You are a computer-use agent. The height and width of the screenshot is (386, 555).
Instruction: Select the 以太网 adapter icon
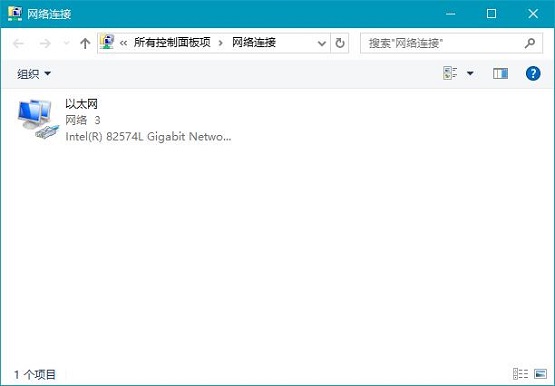38,119
